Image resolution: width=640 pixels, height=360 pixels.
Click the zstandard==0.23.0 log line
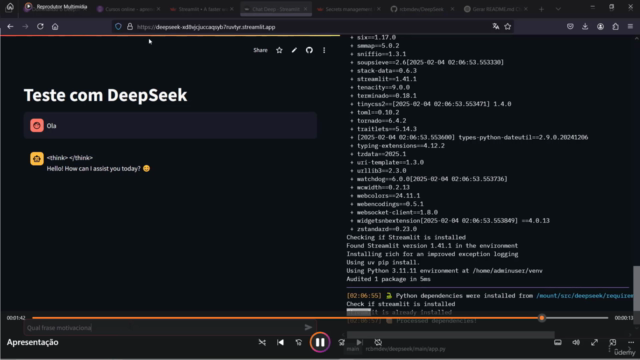pyautogui.click(x=387, y=229)
